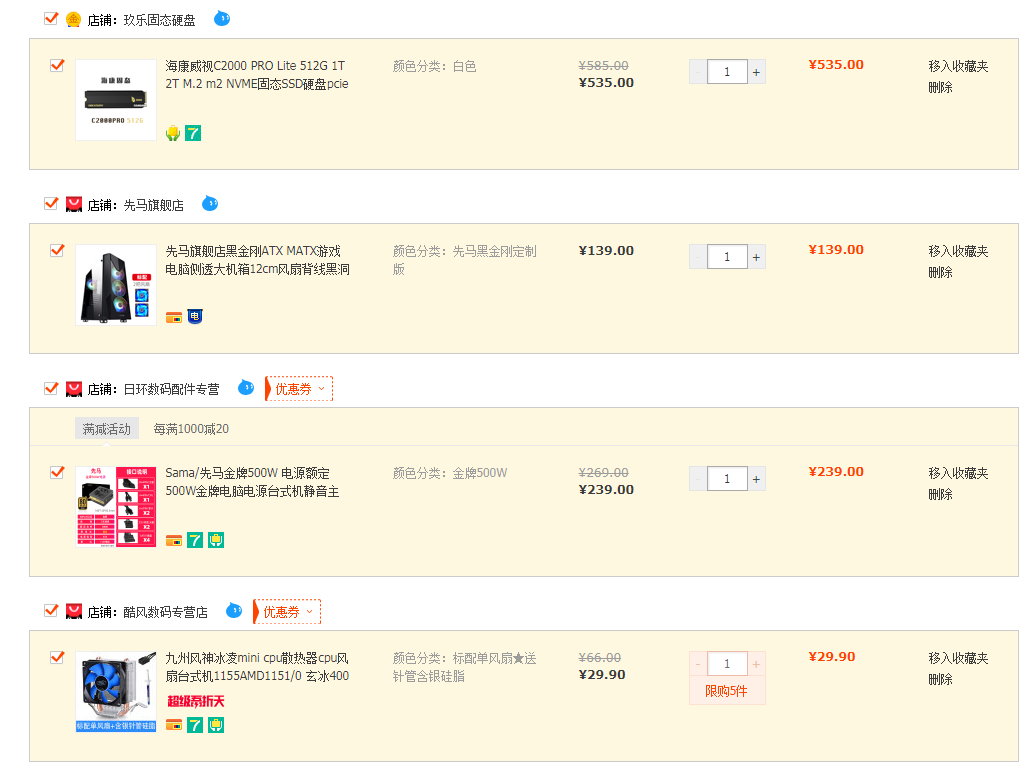Move 海康威视 SSD to favorites (移入收藏夹)

pyautogui.click(x=958, y=66)
